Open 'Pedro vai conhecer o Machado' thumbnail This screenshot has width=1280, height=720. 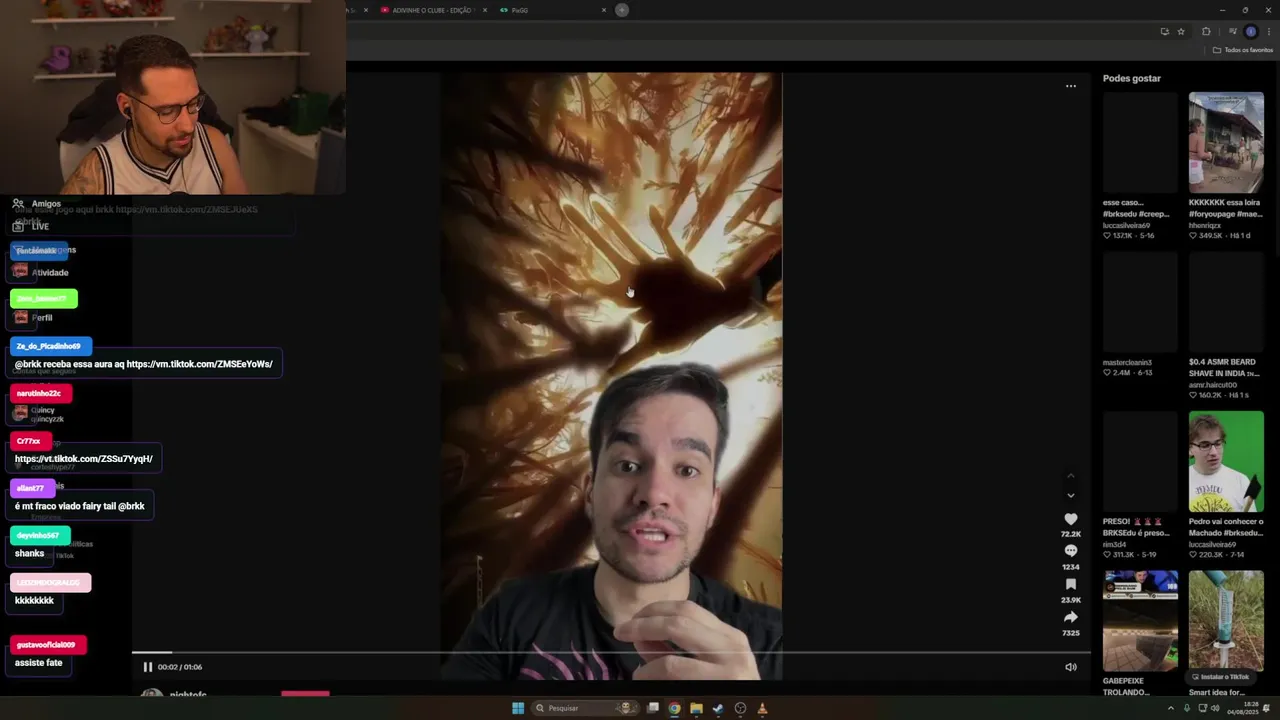click(x=1226, y=461)
